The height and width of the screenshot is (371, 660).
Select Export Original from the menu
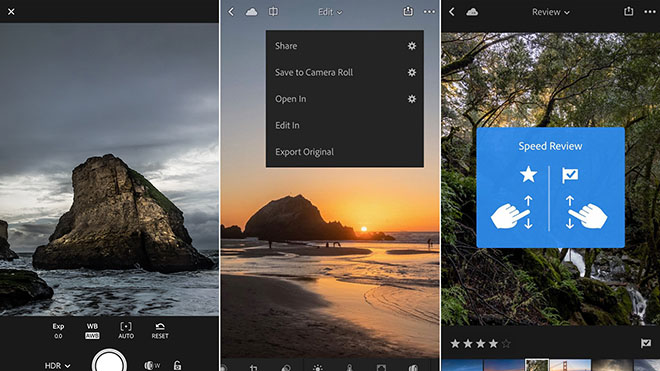[304, 152]
